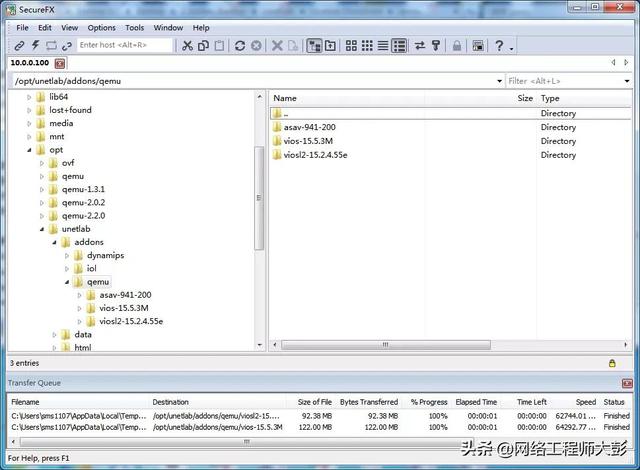
Task: Click the Transfer Queue horizontal scrollbar
Action: pos(247,442)
